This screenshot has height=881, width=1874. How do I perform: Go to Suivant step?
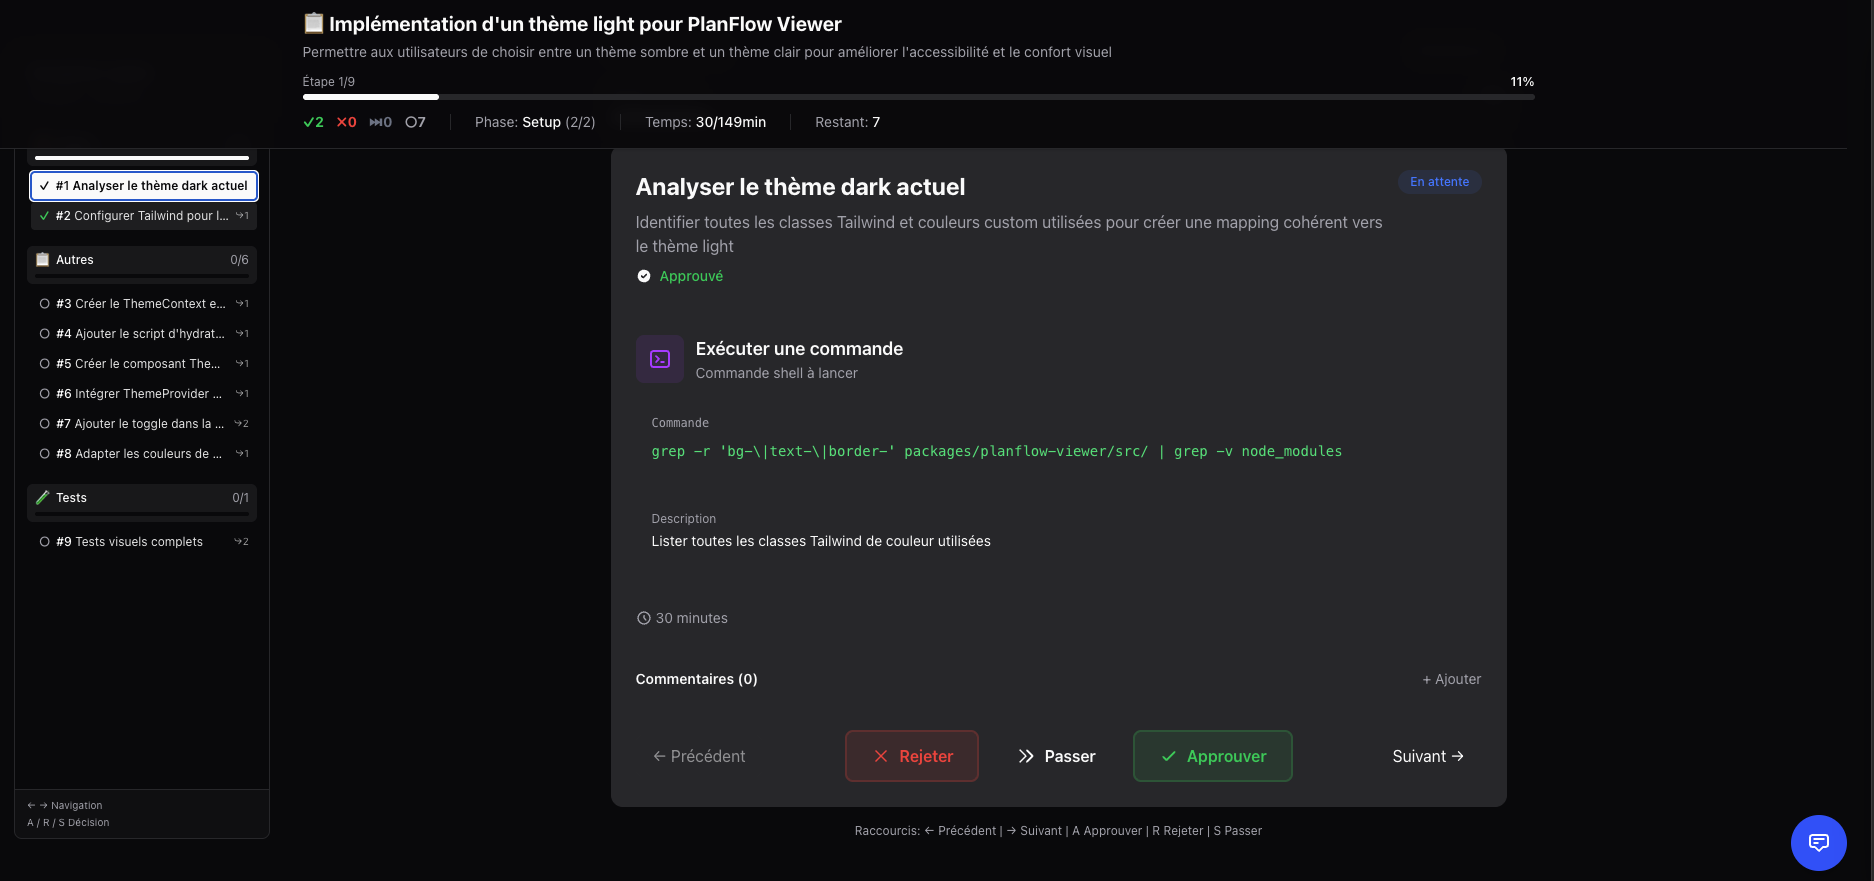point(1428,756)
